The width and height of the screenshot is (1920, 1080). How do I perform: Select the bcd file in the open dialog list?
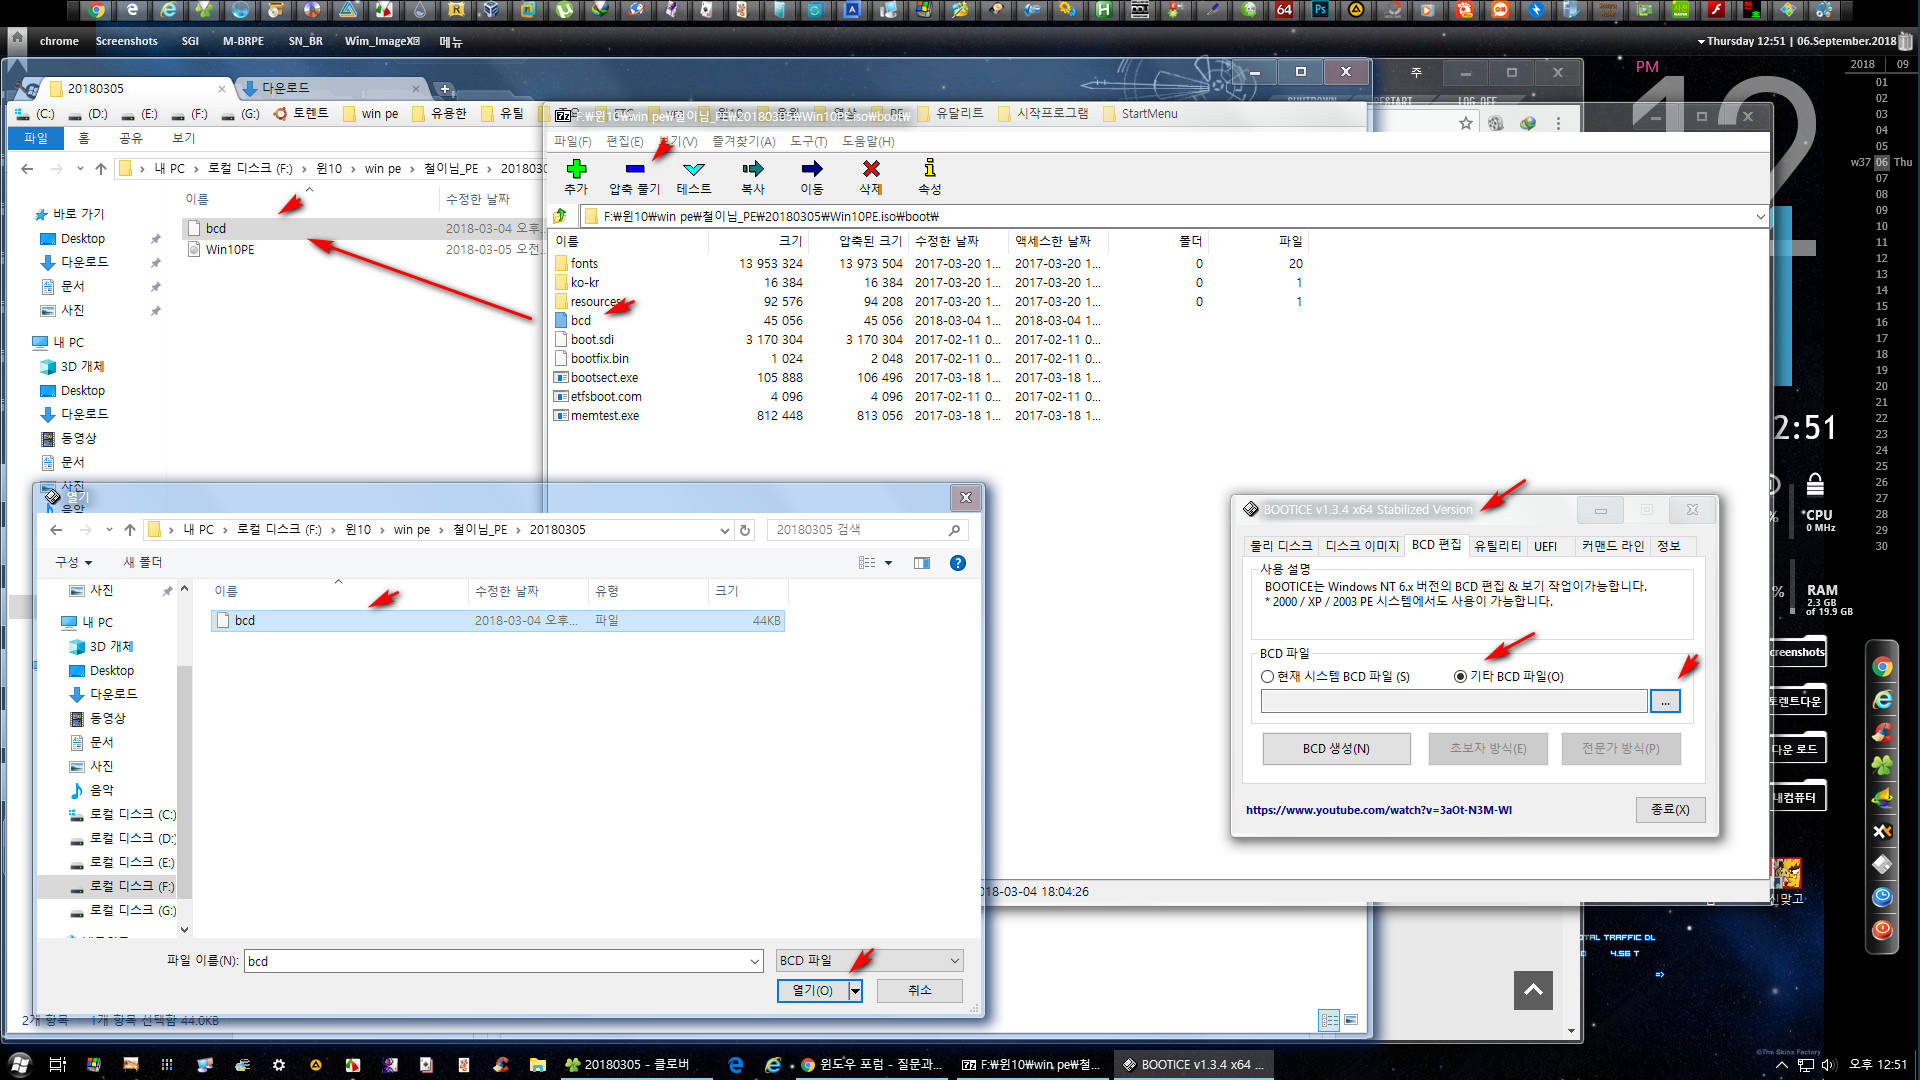[x=497, y=621]
